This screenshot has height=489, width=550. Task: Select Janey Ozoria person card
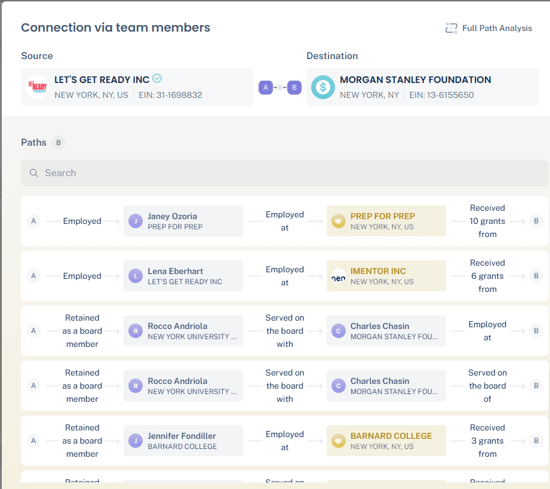(x=183, y=221)
